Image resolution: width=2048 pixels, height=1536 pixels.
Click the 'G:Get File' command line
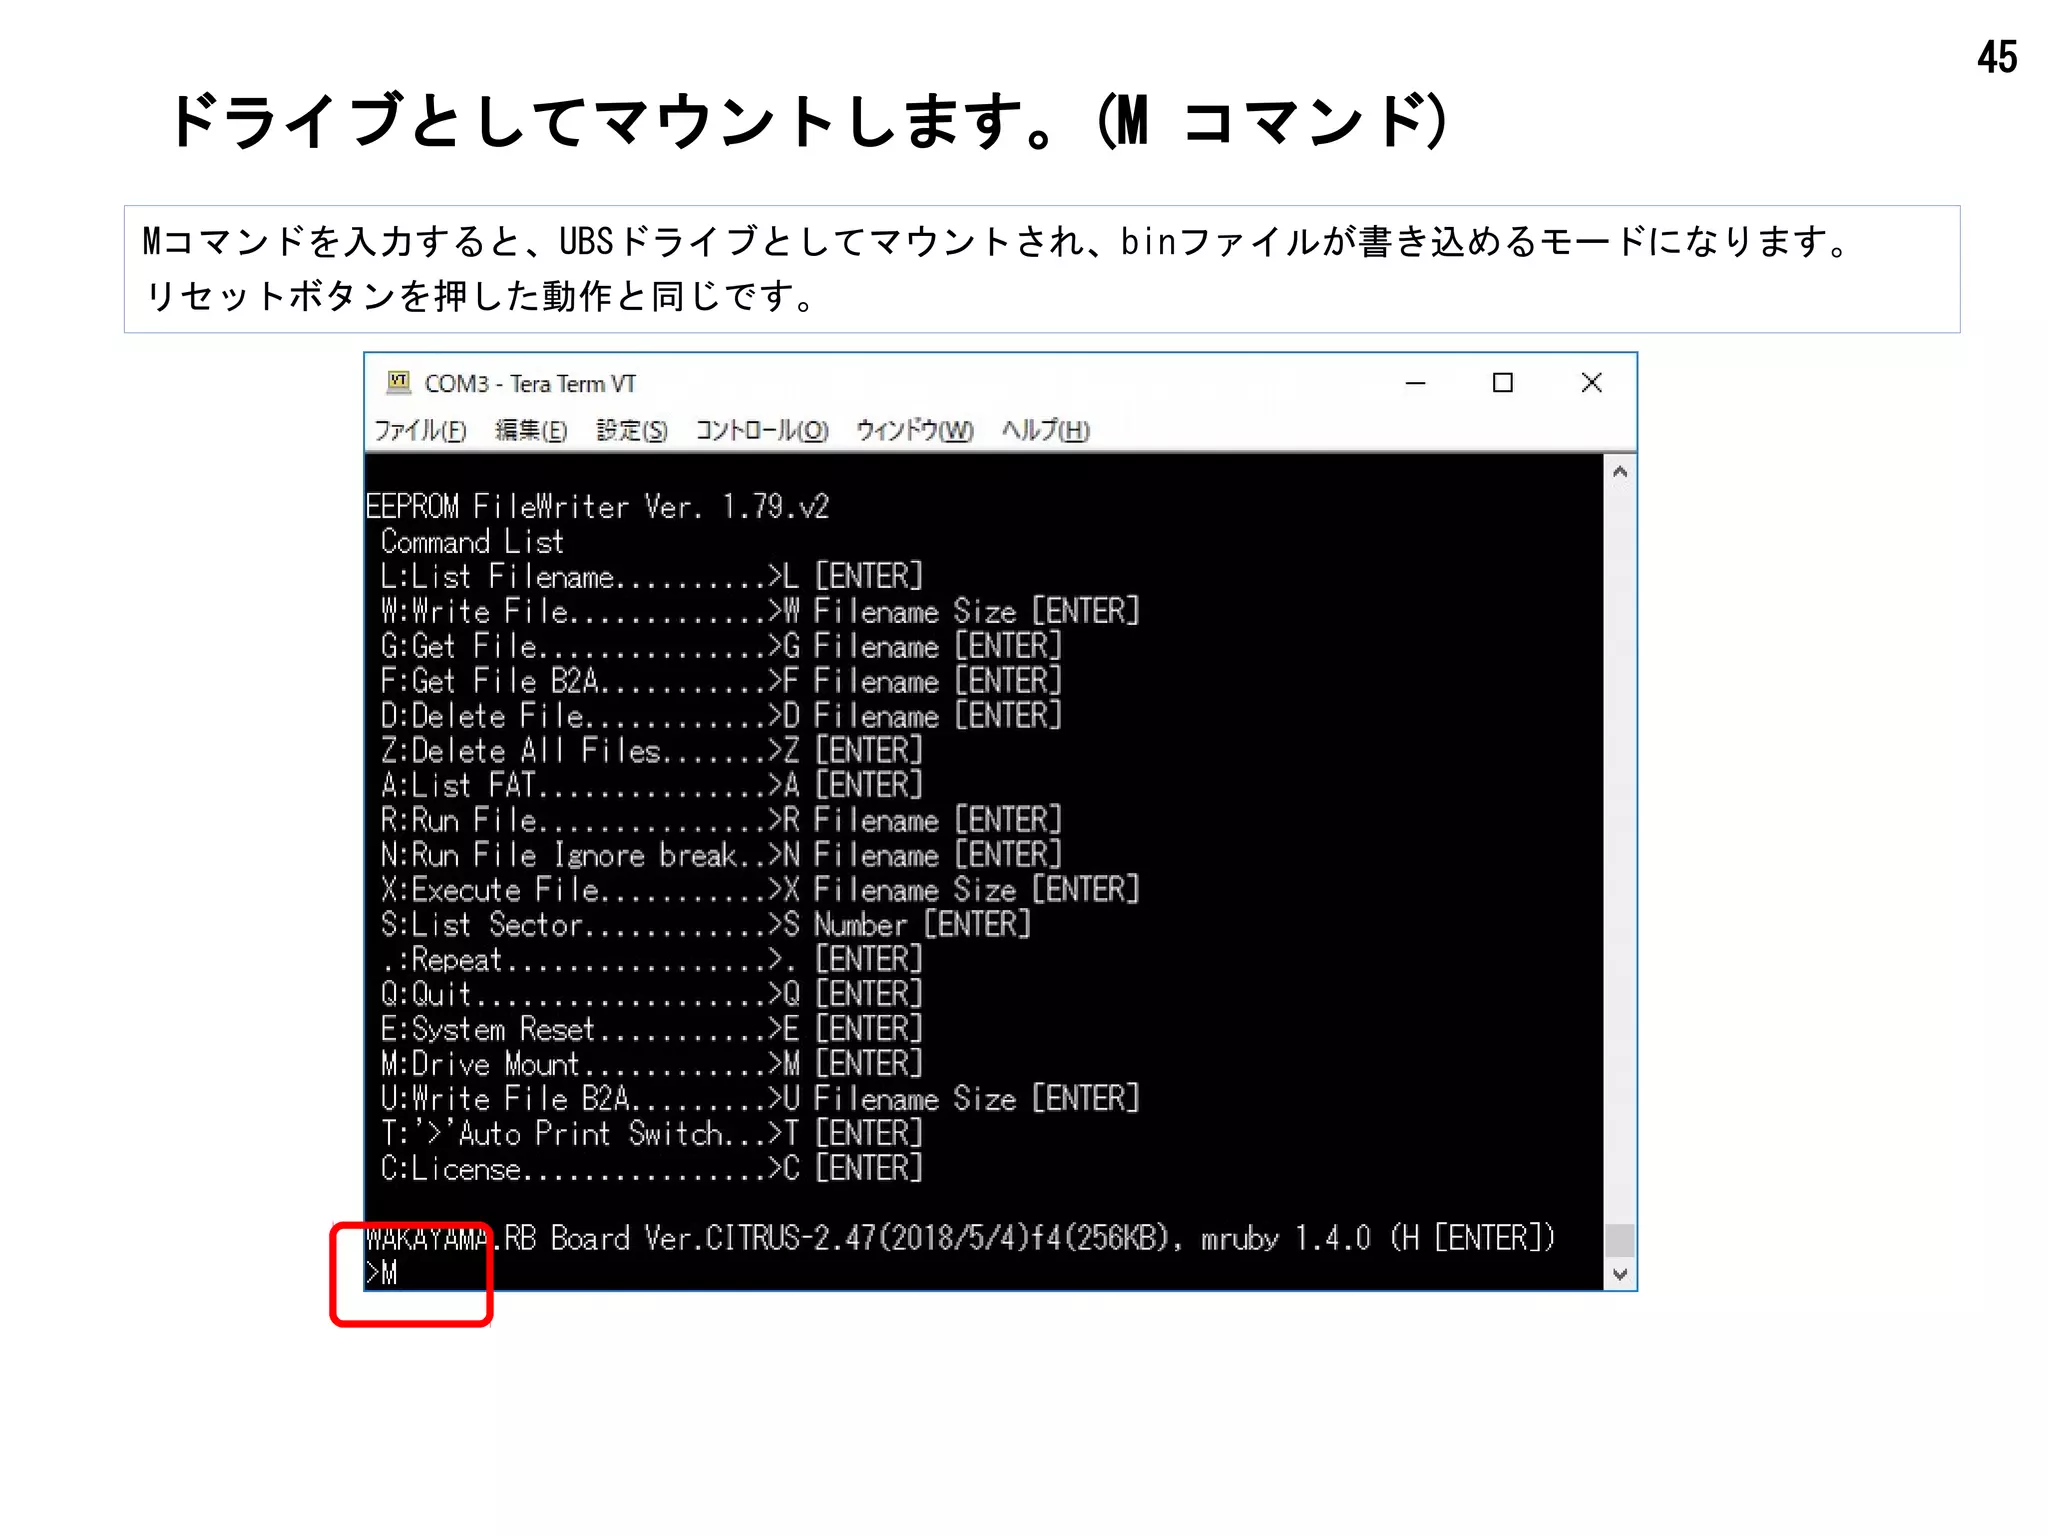[x=721, y=646]
